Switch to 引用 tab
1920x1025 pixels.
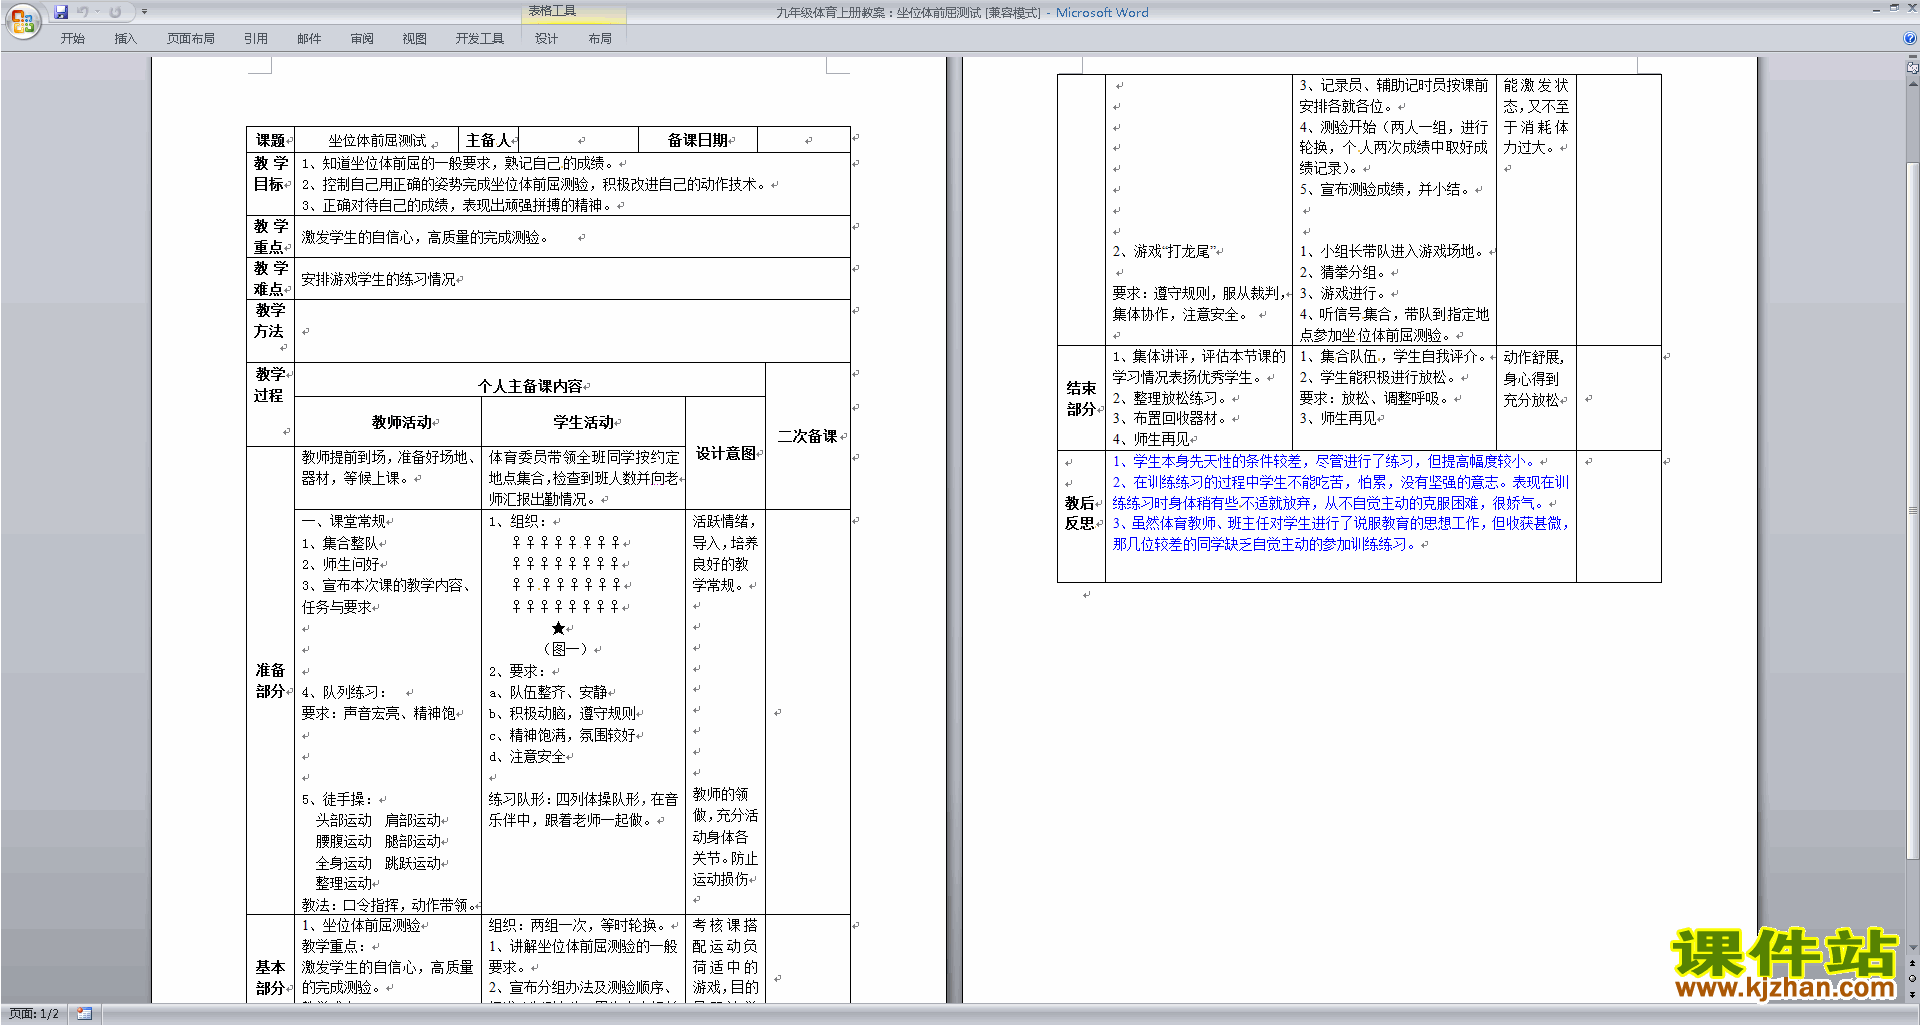(256, 38)
